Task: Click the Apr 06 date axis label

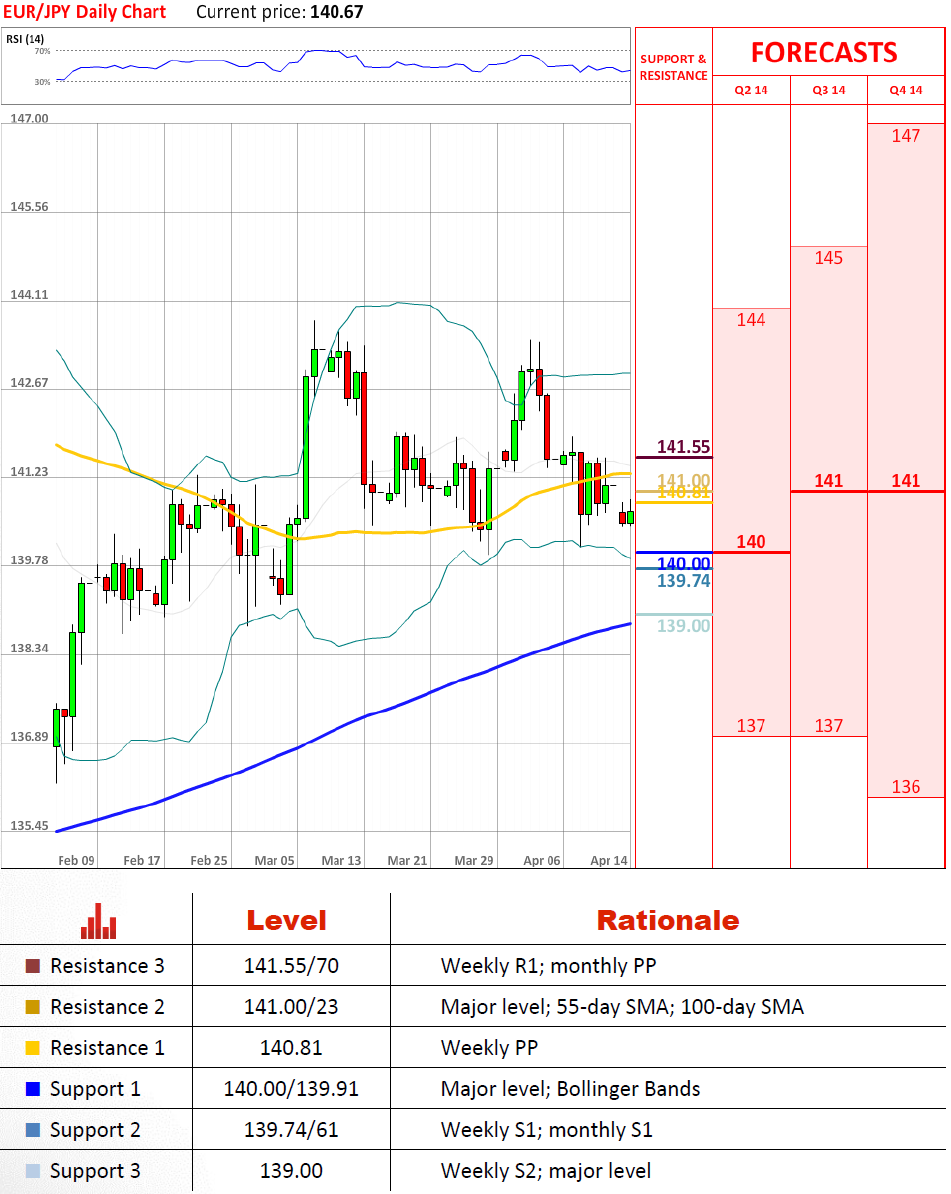Action: click(541, 860)
